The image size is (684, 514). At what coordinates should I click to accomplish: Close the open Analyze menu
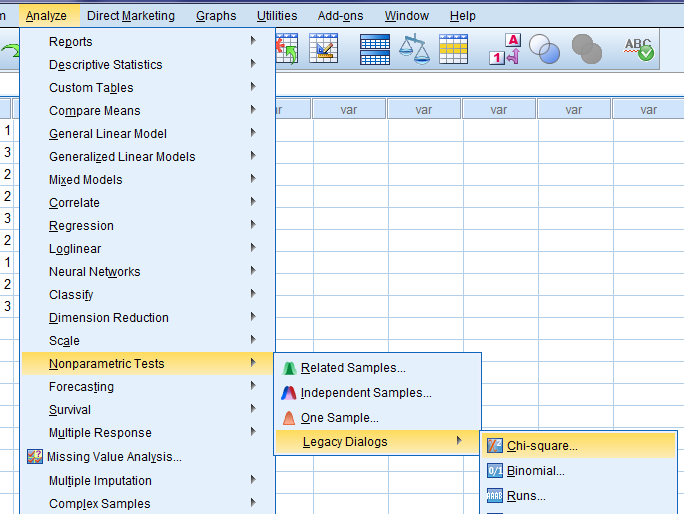click(46, 16)
